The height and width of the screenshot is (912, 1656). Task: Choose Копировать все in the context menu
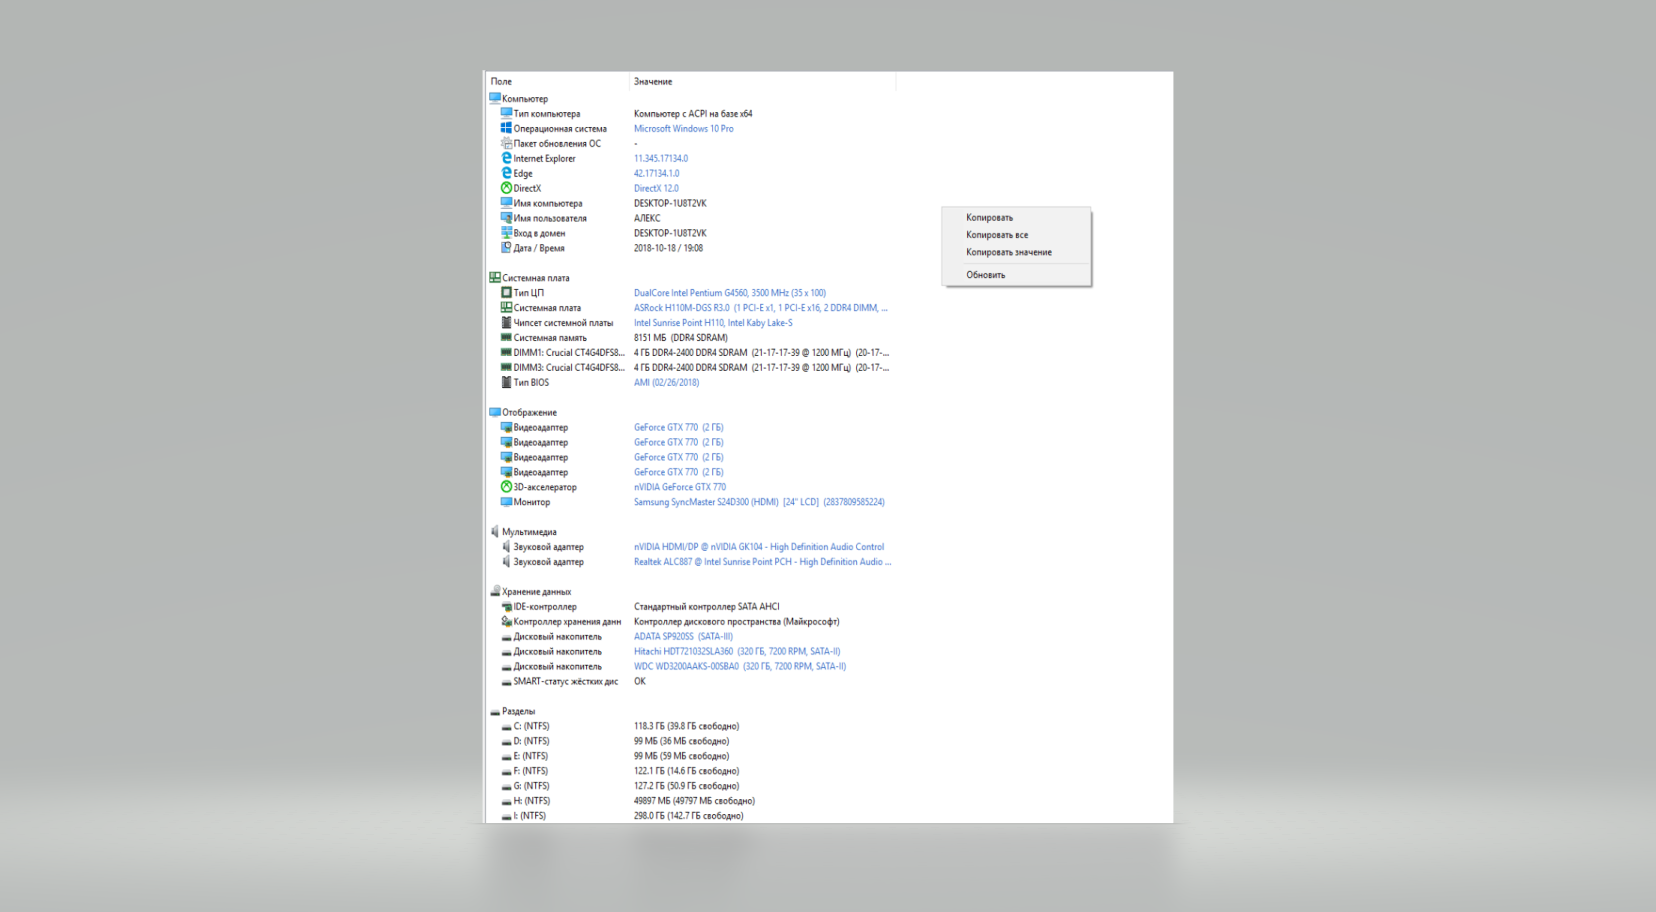[1016, 235]
